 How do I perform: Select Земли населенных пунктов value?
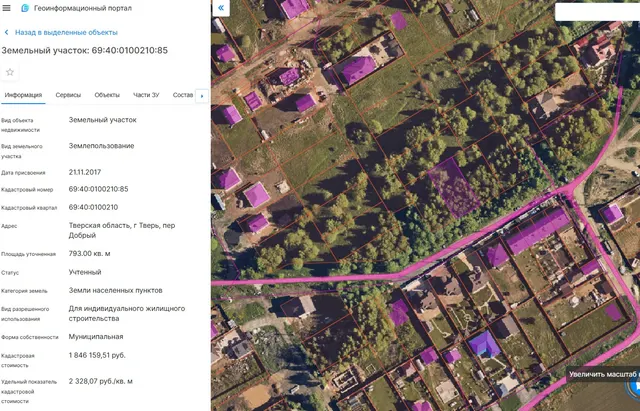[x=116, y=291]
